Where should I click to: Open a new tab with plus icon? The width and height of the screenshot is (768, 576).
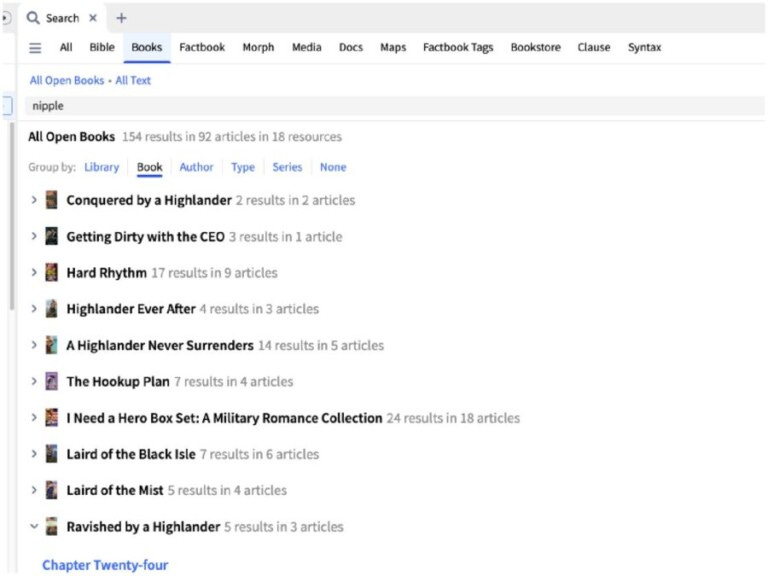tap(121, 18)
